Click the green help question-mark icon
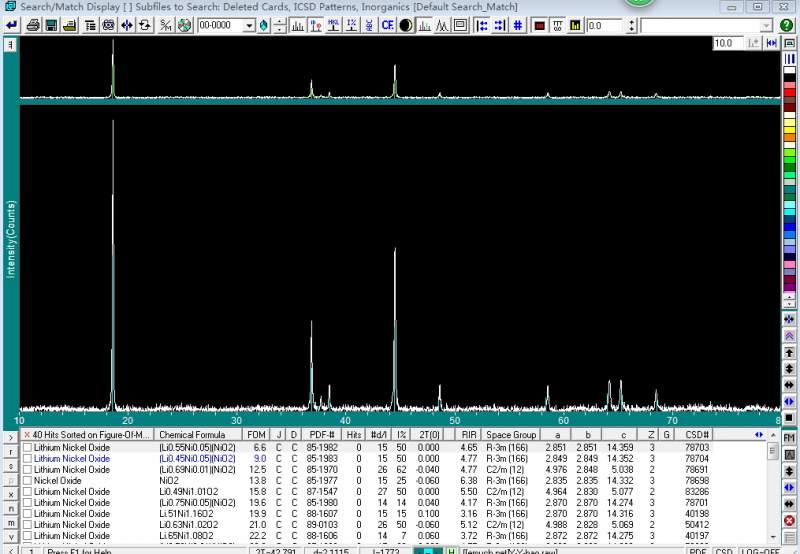 [787, 25]
